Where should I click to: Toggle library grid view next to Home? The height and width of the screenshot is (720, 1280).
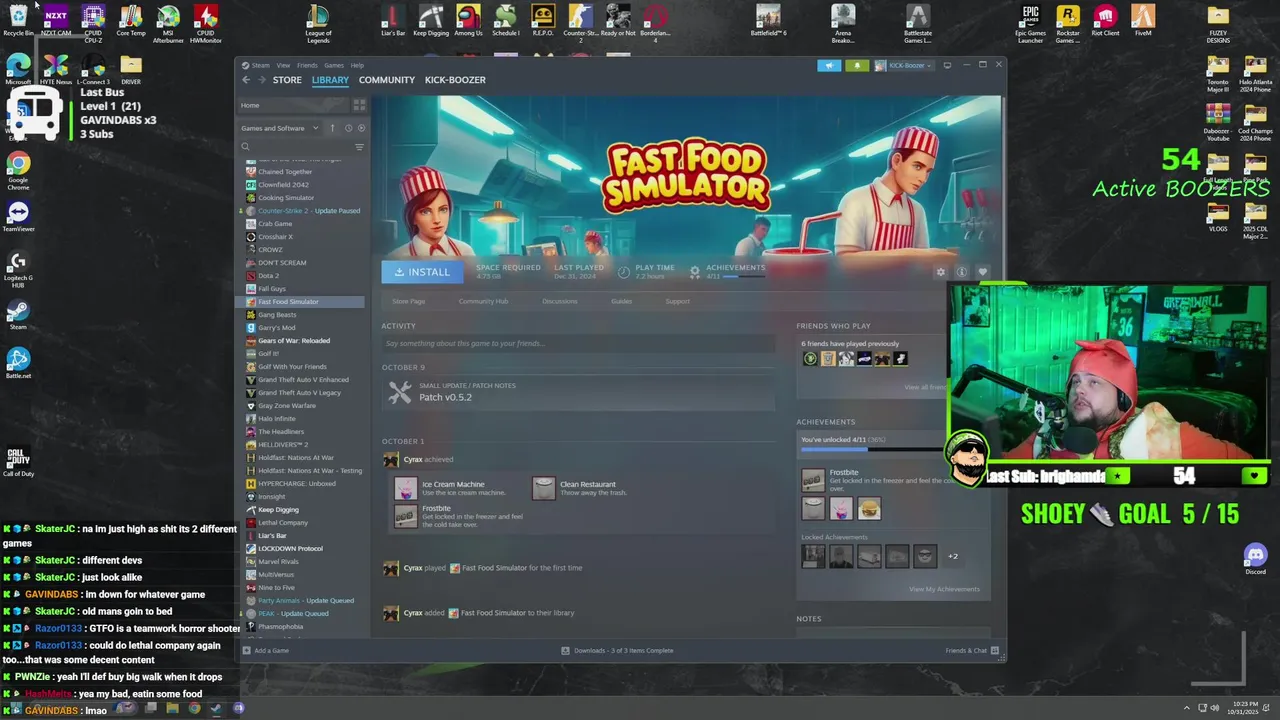tap(359, 105)
